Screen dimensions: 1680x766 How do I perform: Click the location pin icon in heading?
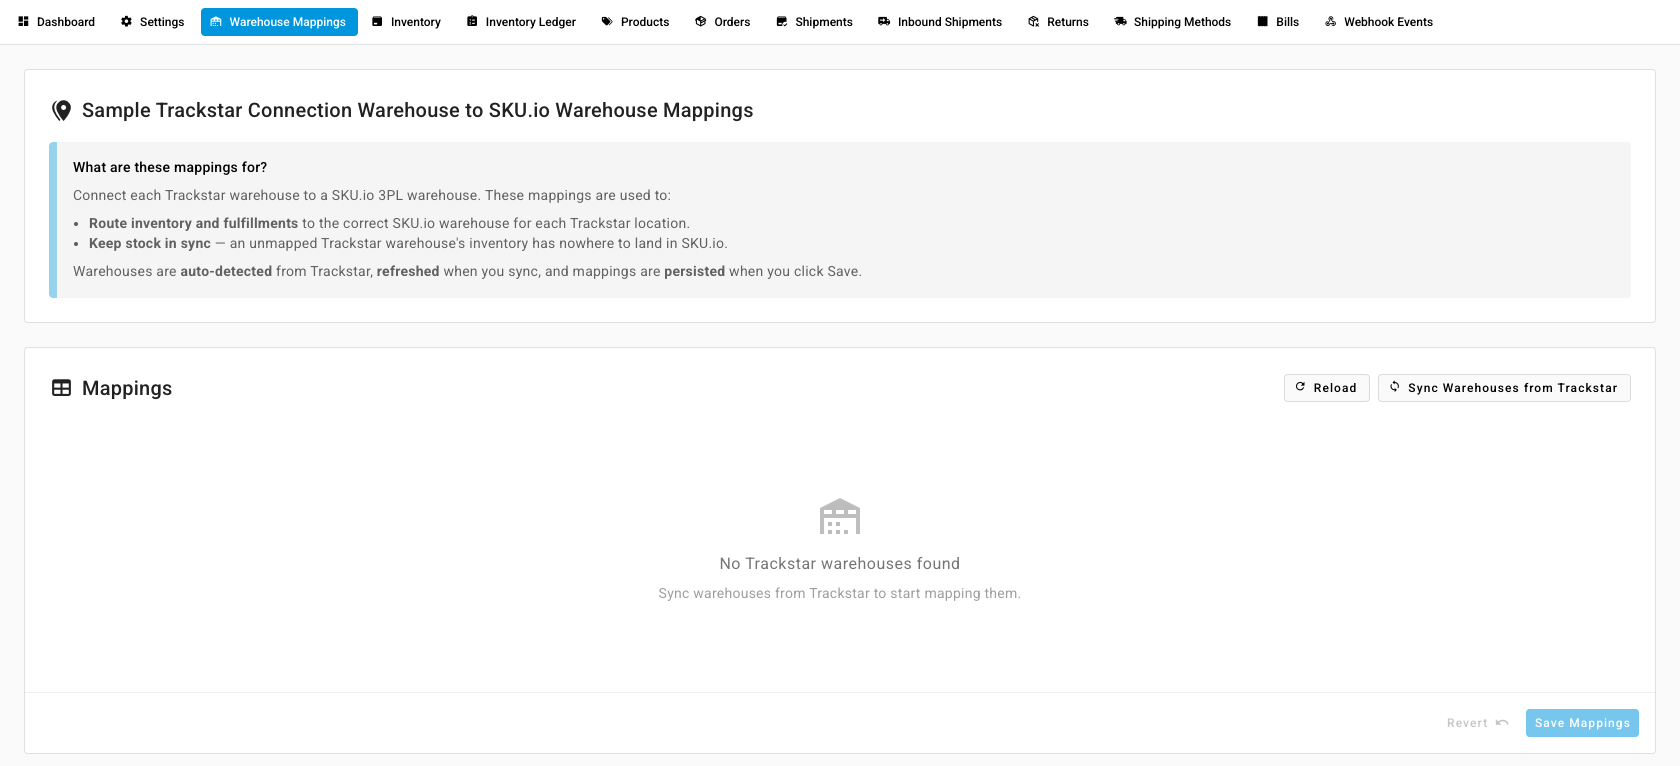(x=62, y=111)
